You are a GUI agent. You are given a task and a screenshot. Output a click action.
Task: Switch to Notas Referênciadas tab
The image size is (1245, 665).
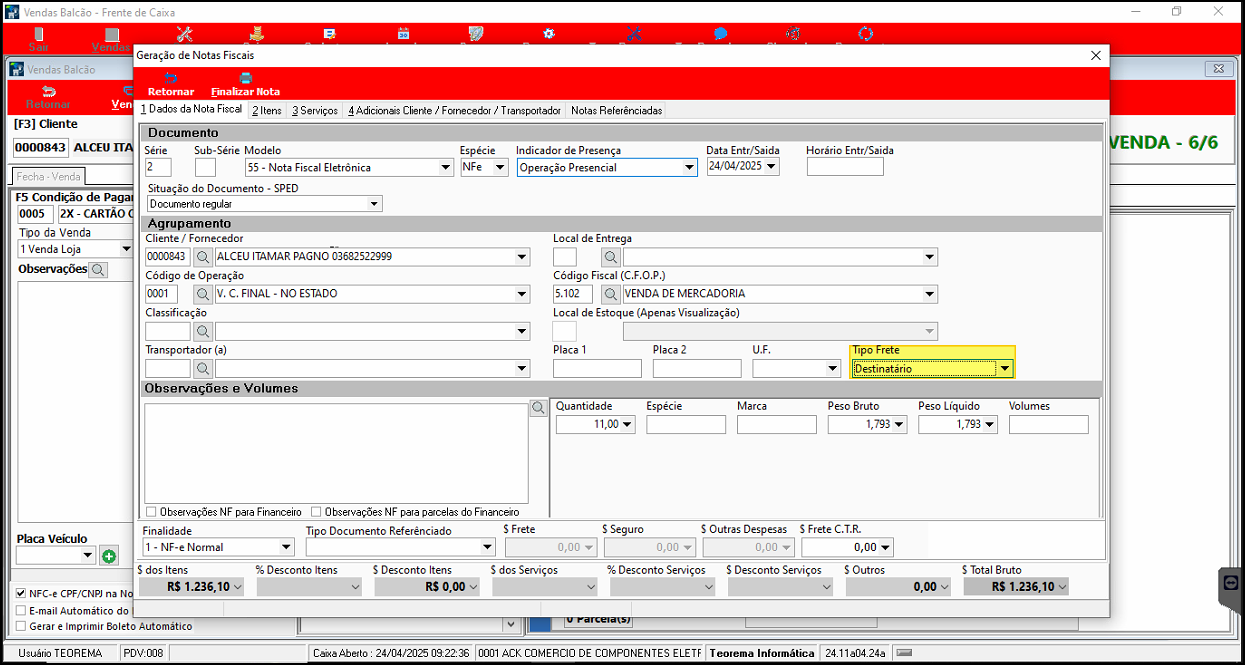coord(616,110)
